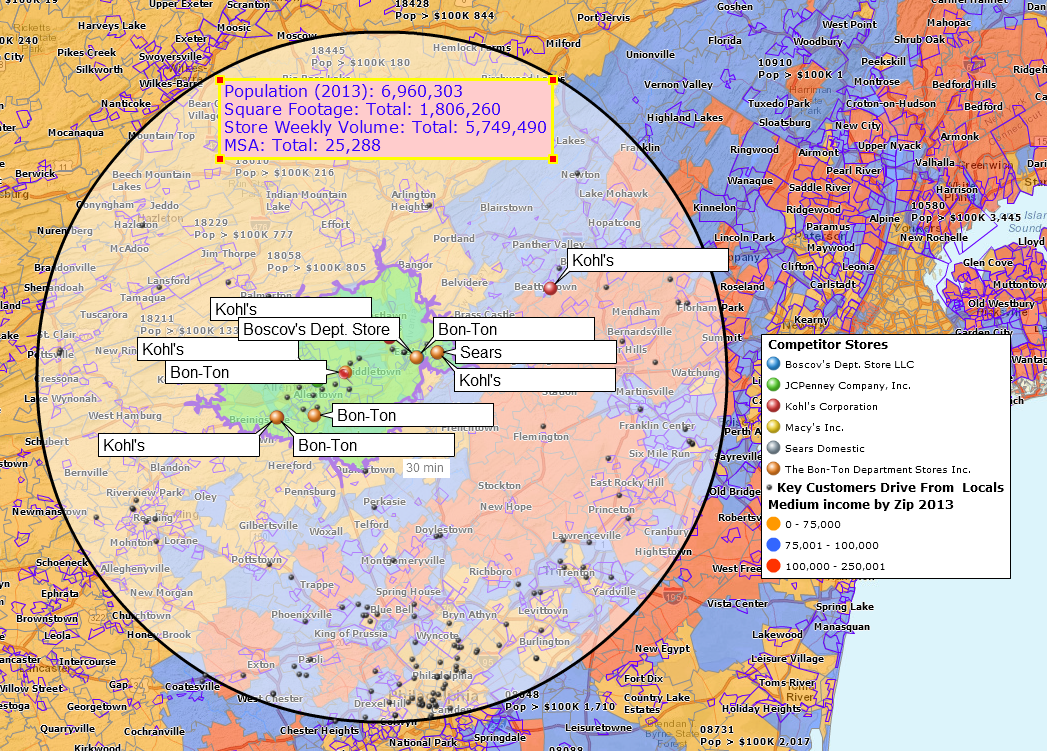
Task: Click the Blairstown map label
Action: tap(507, 208)
